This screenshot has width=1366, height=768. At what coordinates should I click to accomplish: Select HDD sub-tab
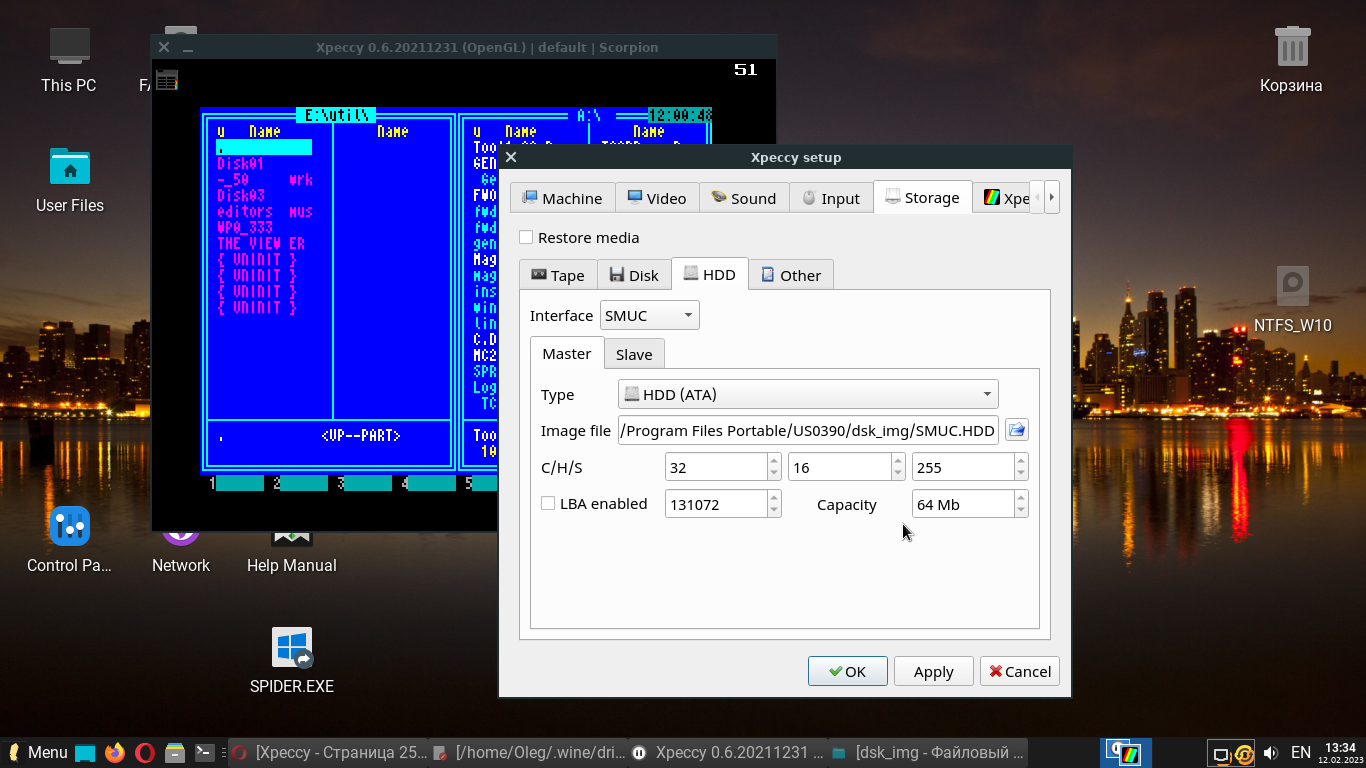(709, 274)
